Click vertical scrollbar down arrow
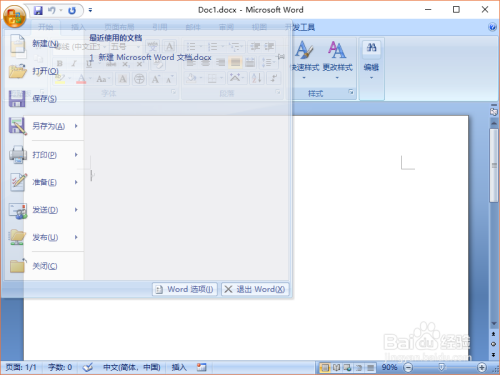The height and width of the screenshot is (375, 500). [494, 323]
